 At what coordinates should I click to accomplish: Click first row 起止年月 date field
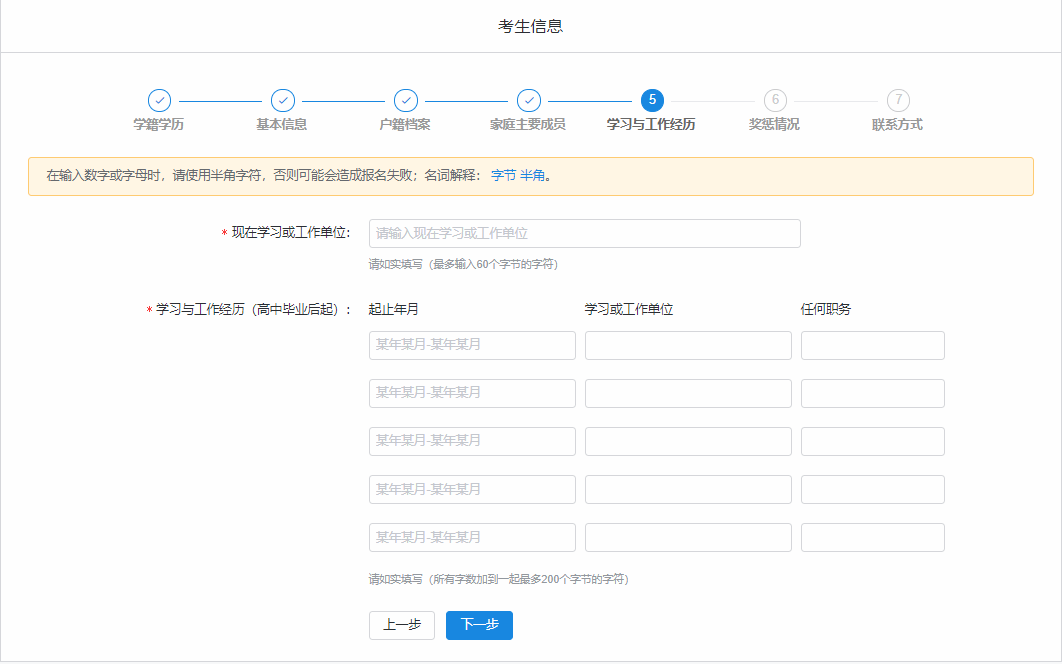click(472, 345)
